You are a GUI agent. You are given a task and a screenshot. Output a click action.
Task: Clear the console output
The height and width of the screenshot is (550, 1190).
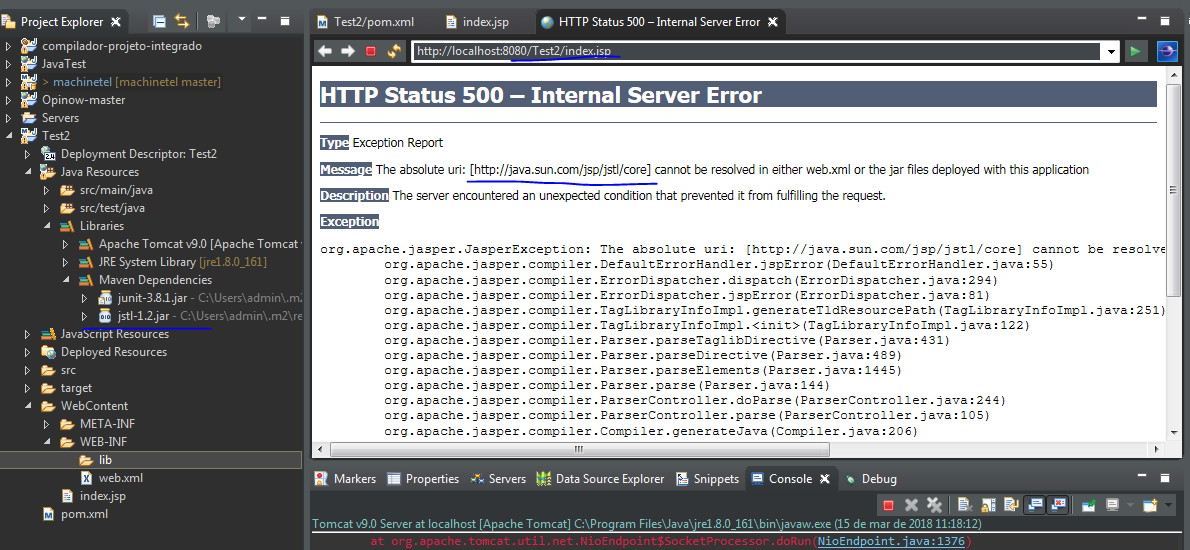click(965, 504)
